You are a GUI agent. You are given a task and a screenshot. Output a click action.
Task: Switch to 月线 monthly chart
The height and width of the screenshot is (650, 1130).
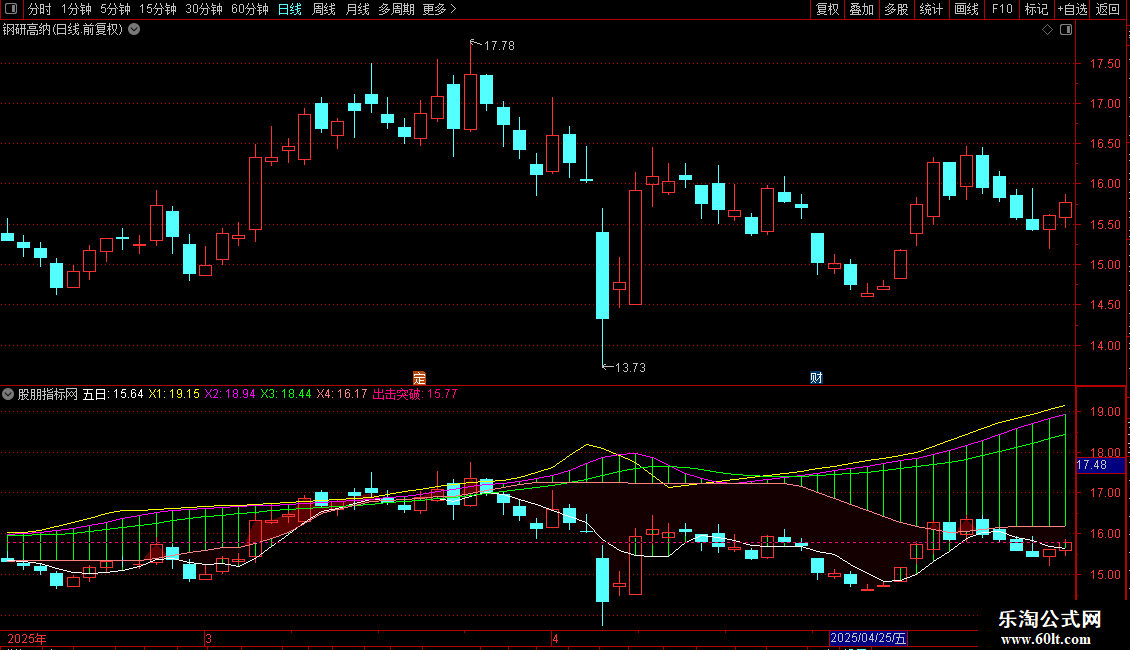pos(357,9)
